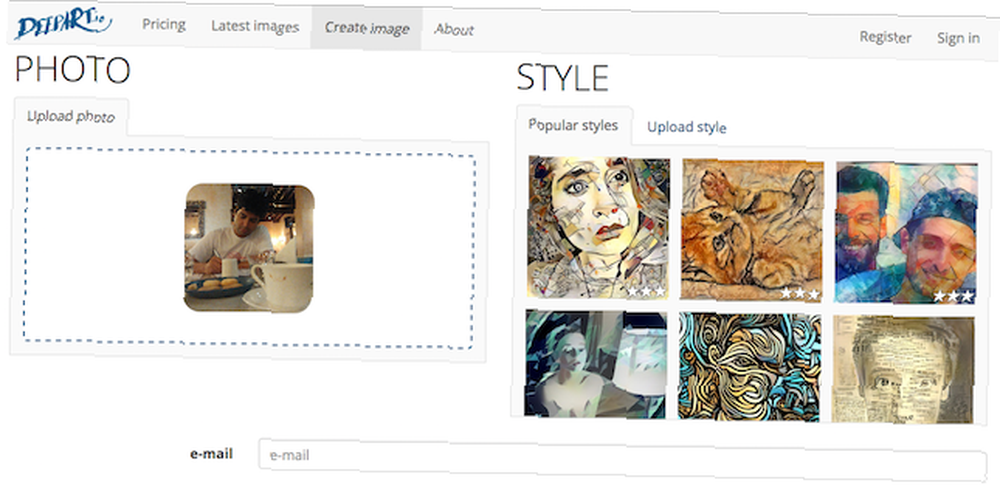
Task: Click inside the dashed photo drop zone
Action: click(249, 248)
